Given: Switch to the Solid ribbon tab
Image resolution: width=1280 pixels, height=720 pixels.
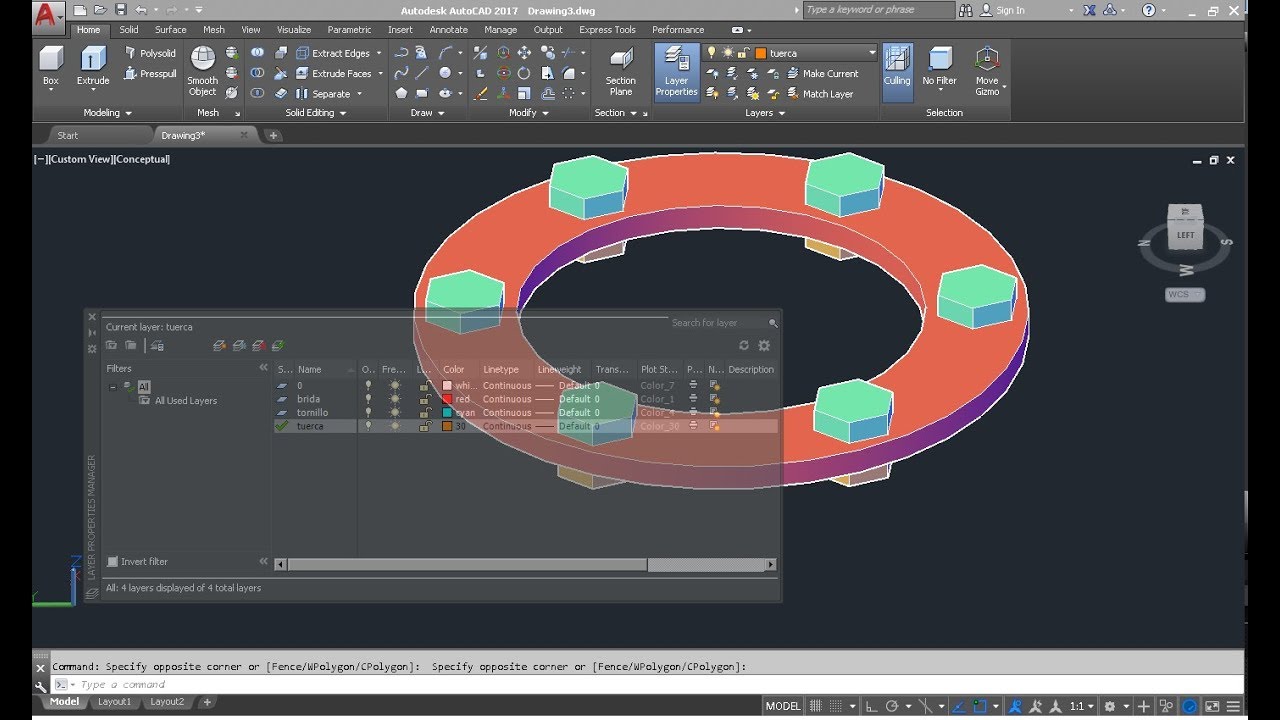Looking at the screenshot, I should click(x=129, y=30).
